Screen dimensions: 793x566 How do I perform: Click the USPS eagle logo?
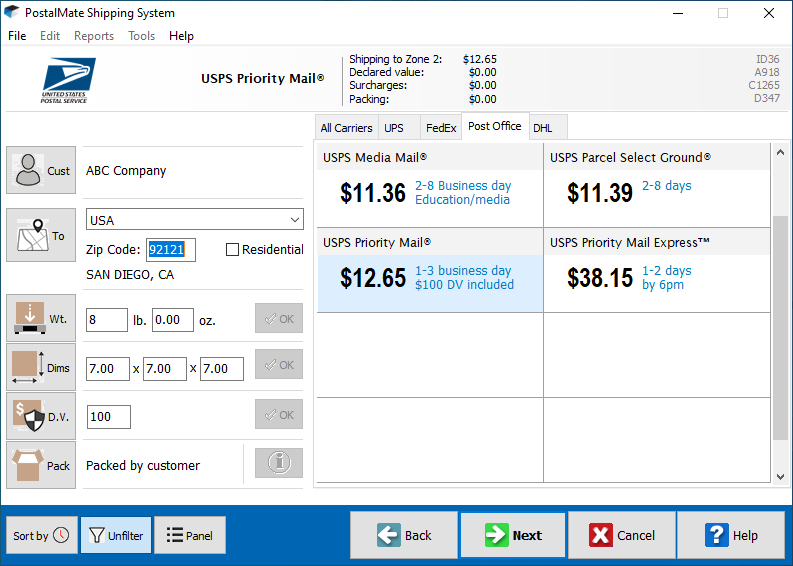[68, 80]
